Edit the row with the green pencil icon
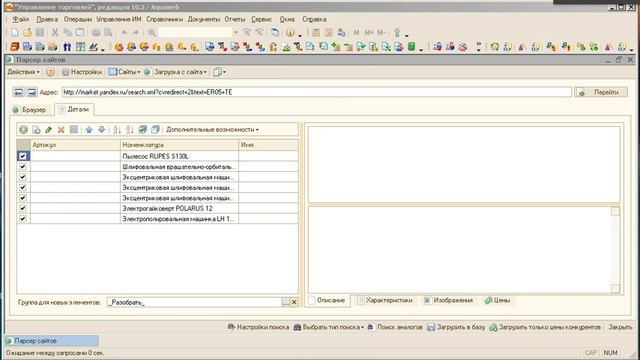 coord(49,130)
